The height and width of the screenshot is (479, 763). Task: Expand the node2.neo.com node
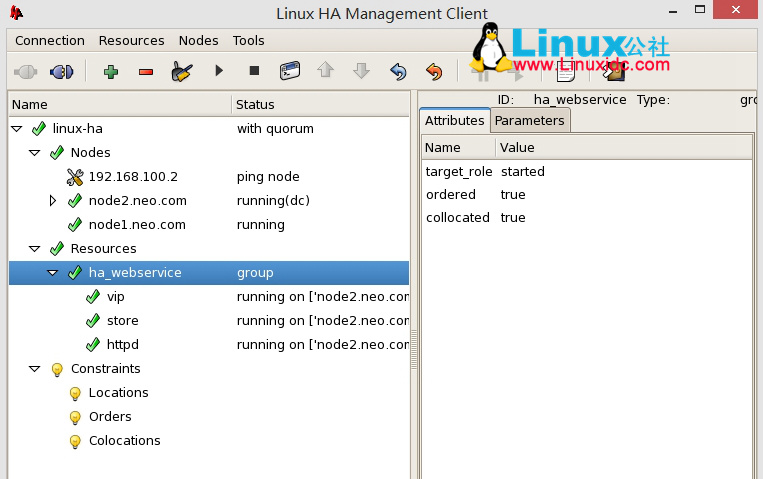(53, 201)
